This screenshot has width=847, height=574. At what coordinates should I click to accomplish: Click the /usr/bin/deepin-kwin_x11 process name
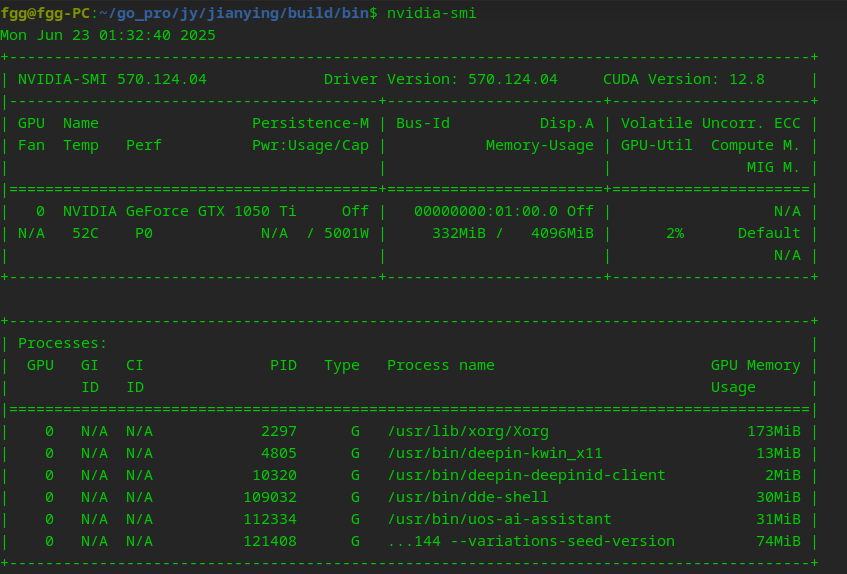[495, 454]
